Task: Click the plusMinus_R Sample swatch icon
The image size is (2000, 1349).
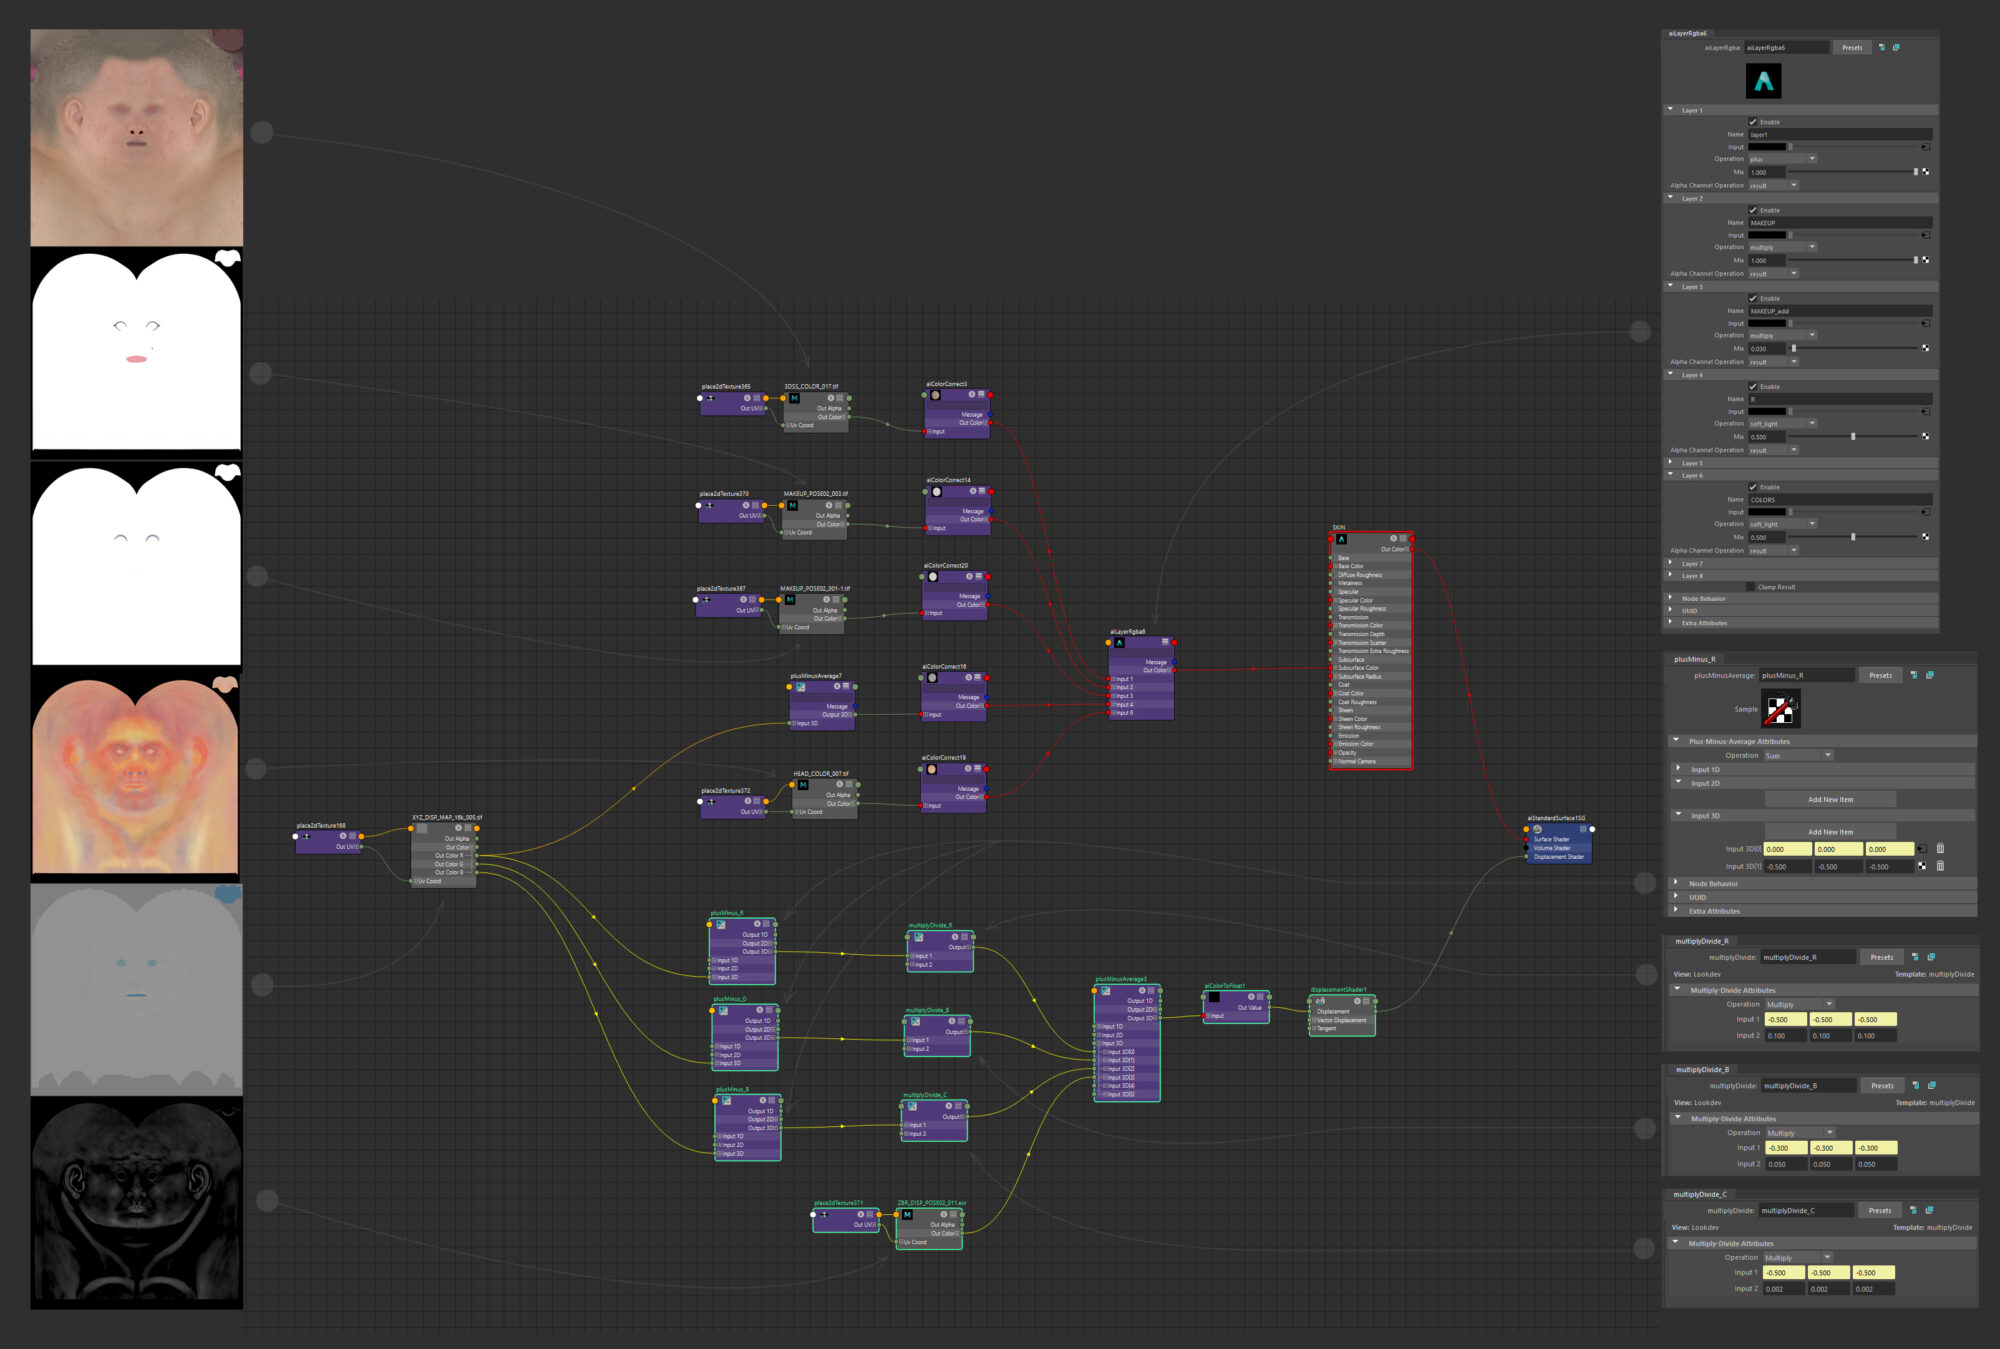Action: point(1780,710)
